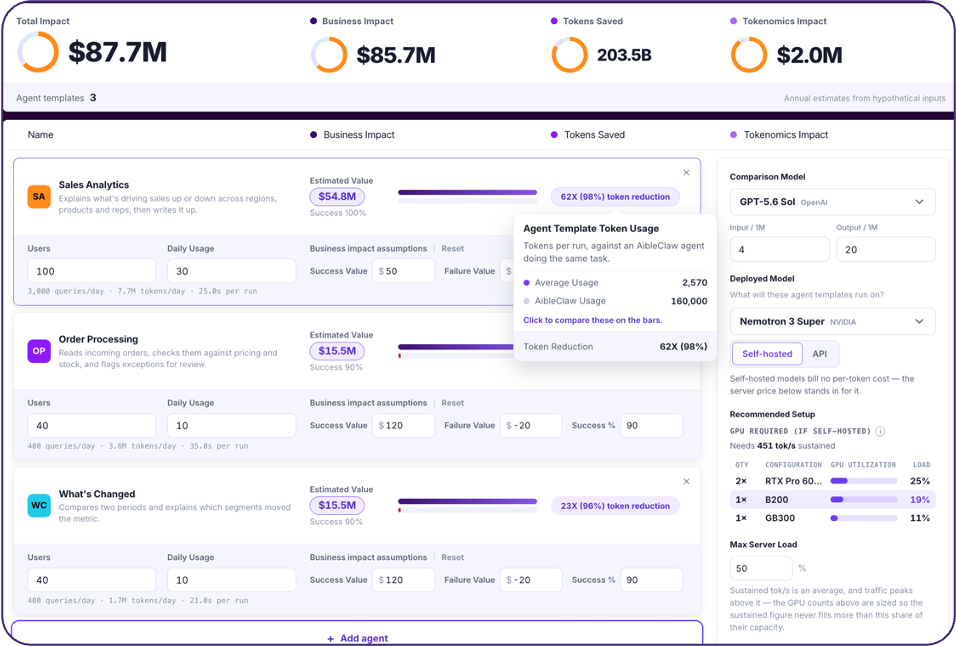Click the Business Impact donut chart icon
This screenshot has height=646, width=956.
[x=329, y=55]
